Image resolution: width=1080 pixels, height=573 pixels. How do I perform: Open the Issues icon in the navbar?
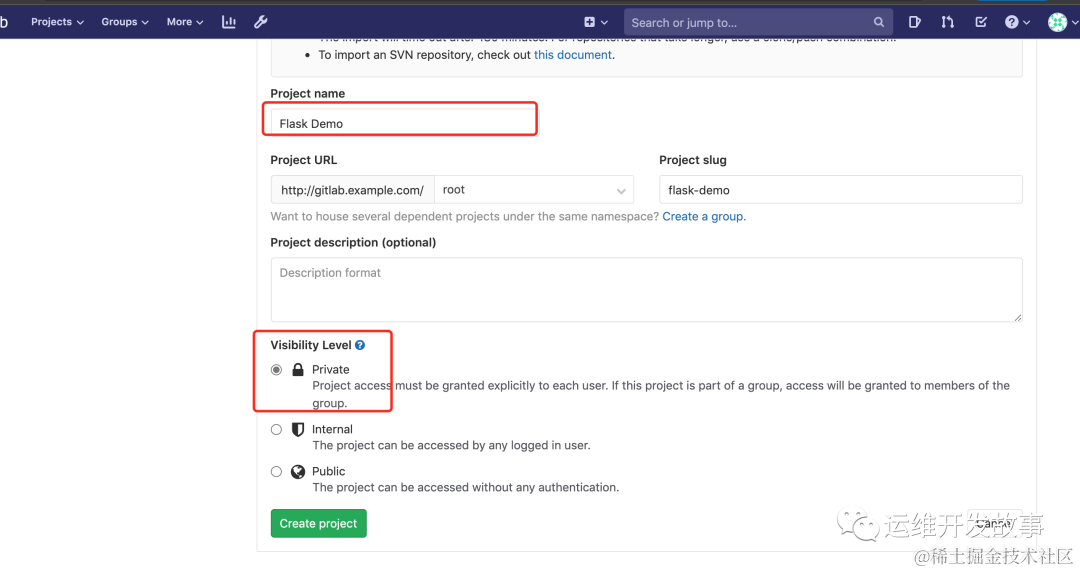[914, 22]
